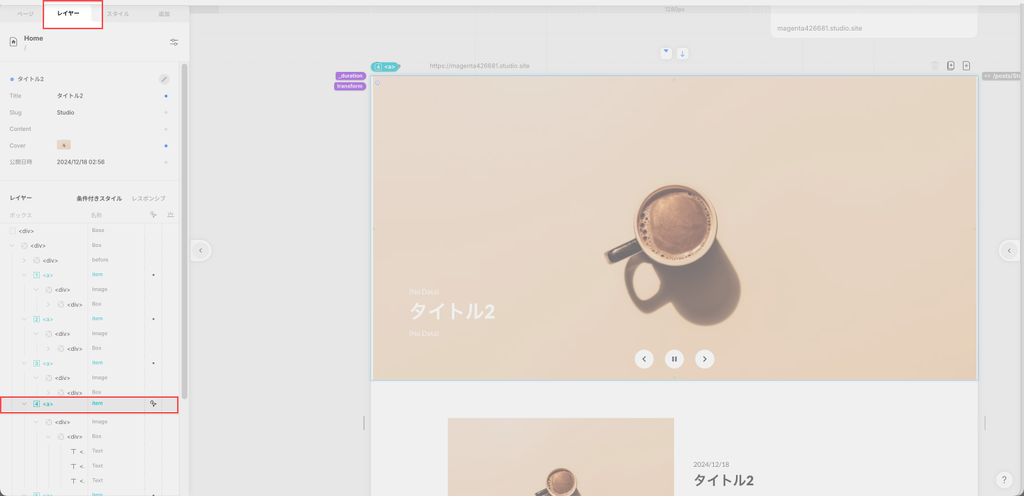Collapse the item 1 <a> layer

point(24,275)
